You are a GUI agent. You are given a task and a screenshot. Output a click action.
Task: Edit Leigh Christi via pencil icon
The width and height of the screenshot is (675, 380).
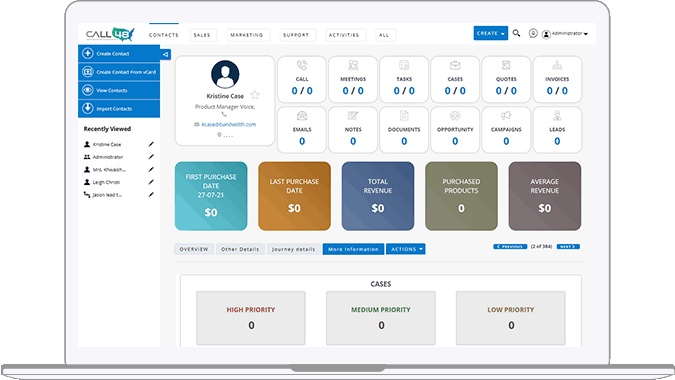151,182
